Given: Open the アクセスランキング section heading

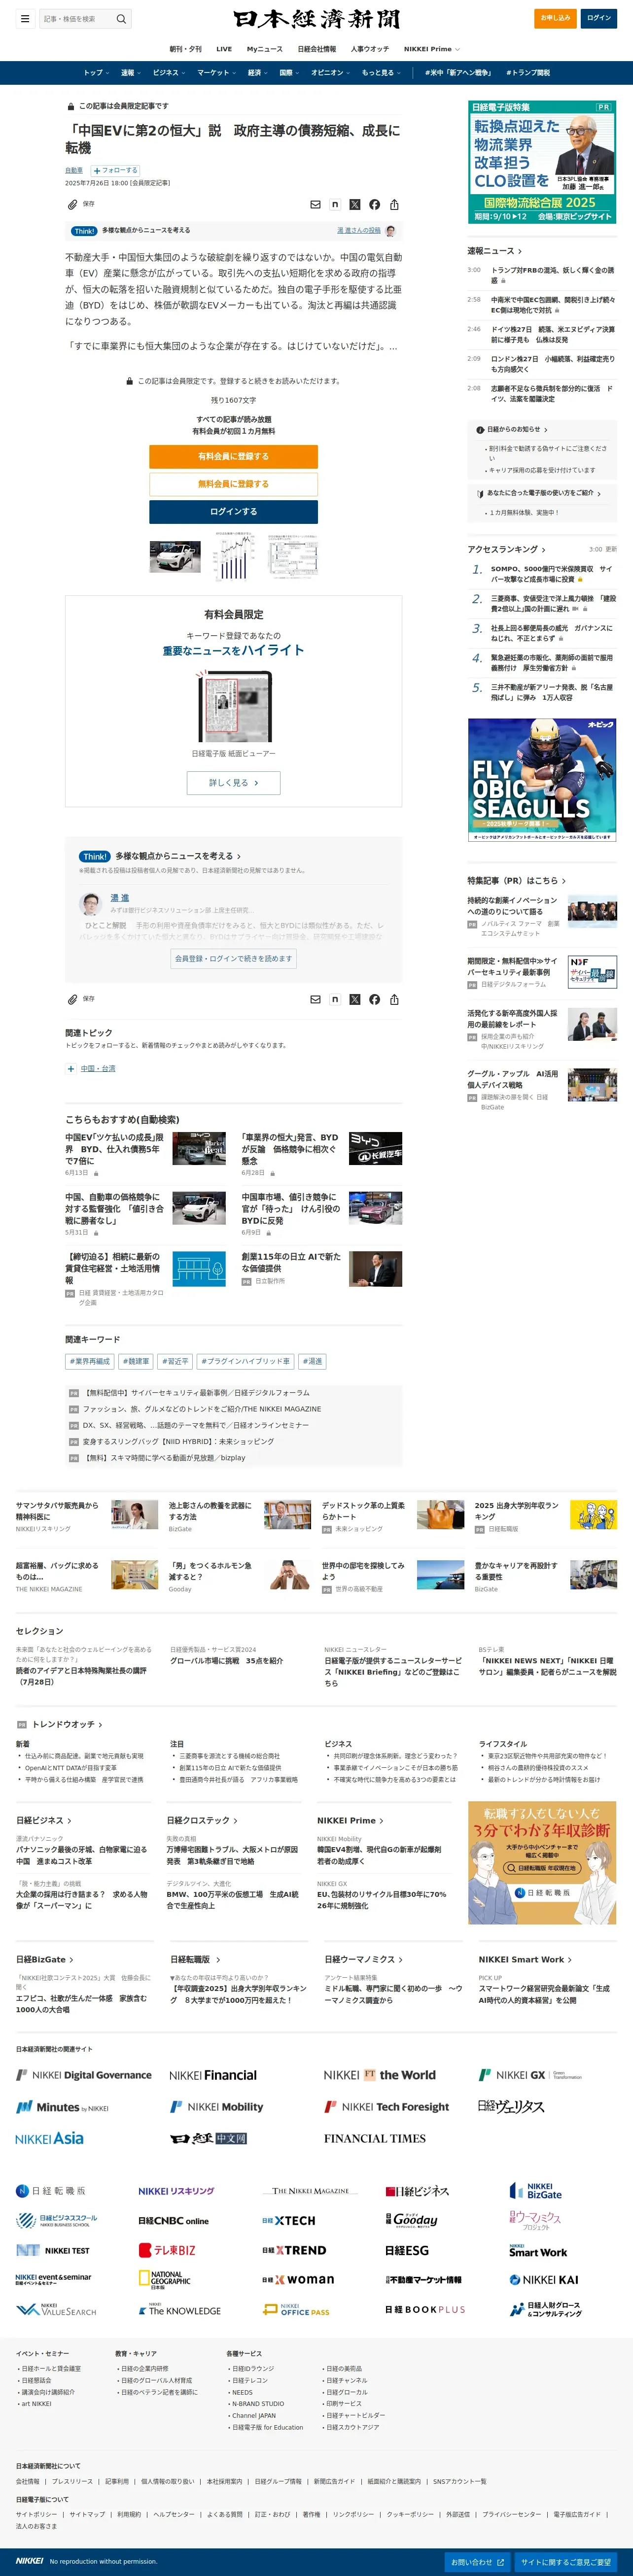Looking at the screenshot, I should click(506, 549).
